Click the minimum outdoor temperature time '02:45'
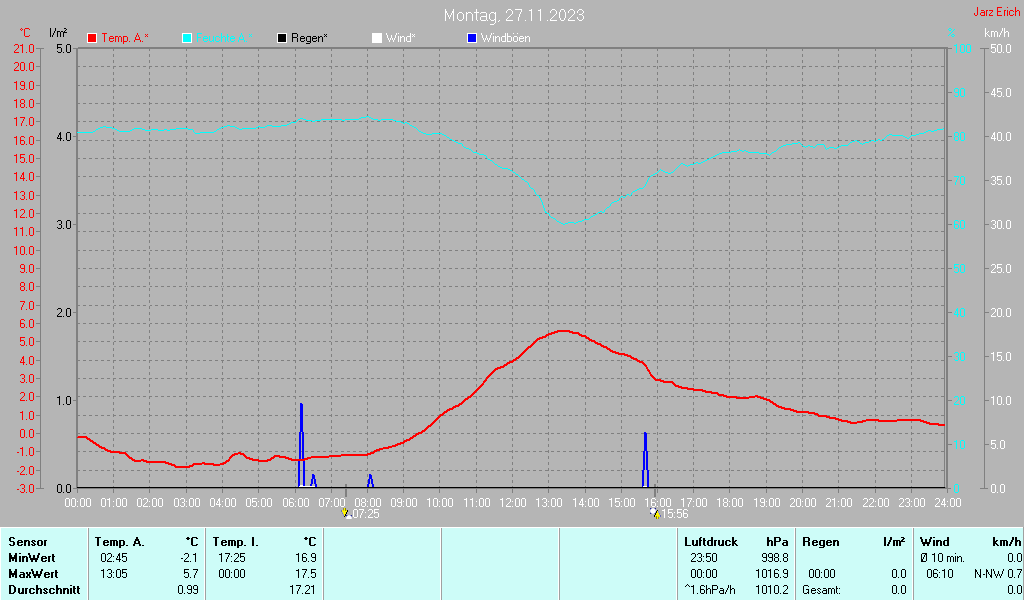The image size is (1024, 600). pyautogui.click(x=114, y=558)
